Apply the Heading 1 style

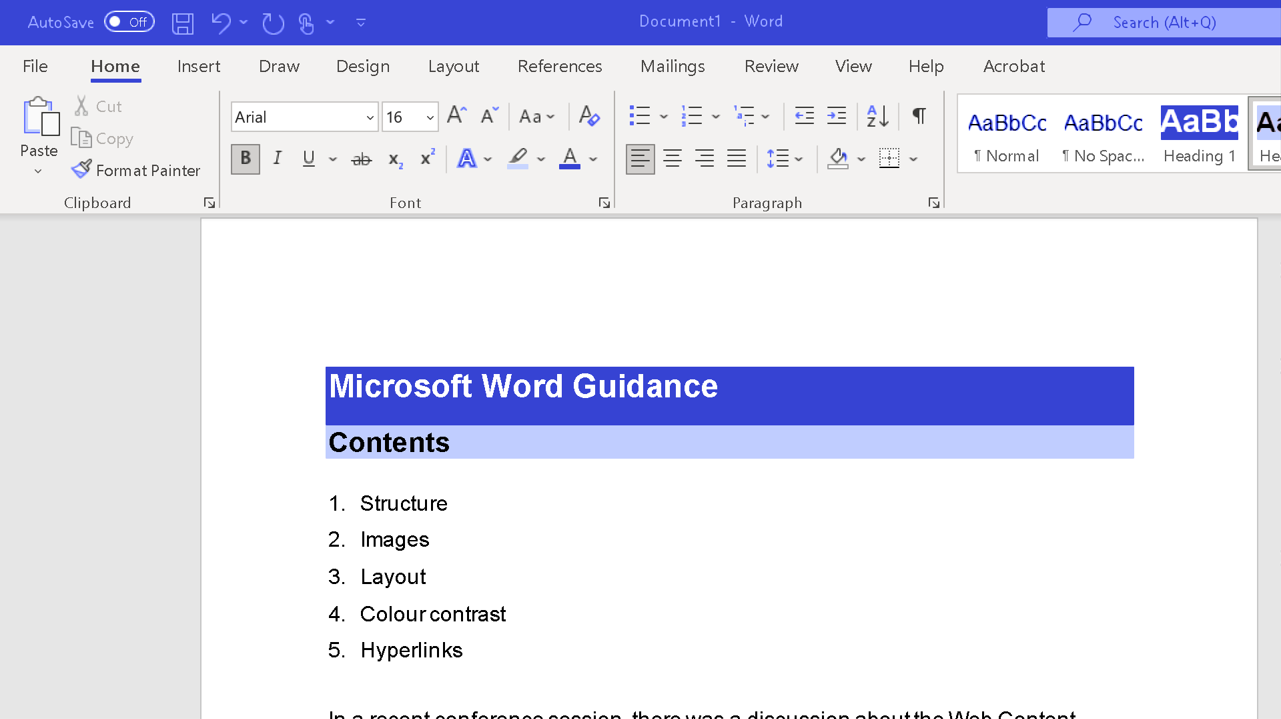point(1199,134)
